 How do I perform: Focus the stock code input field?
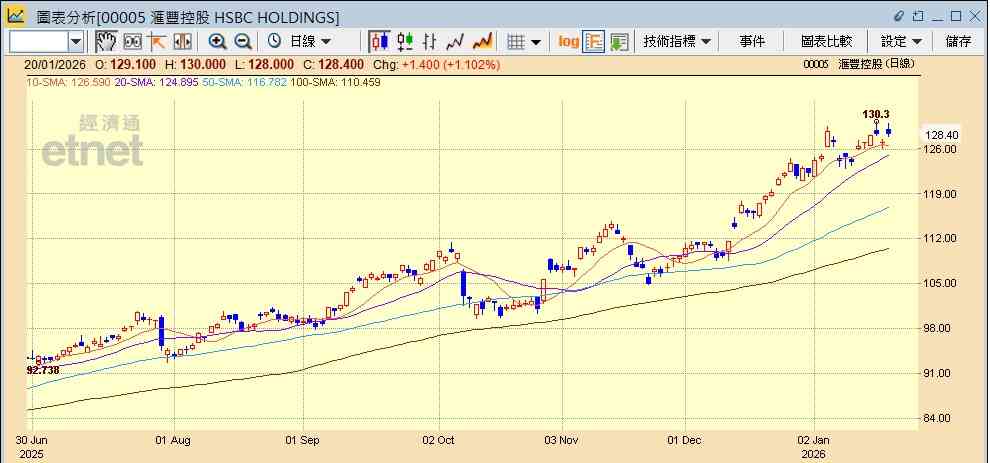tap(39, 42)
